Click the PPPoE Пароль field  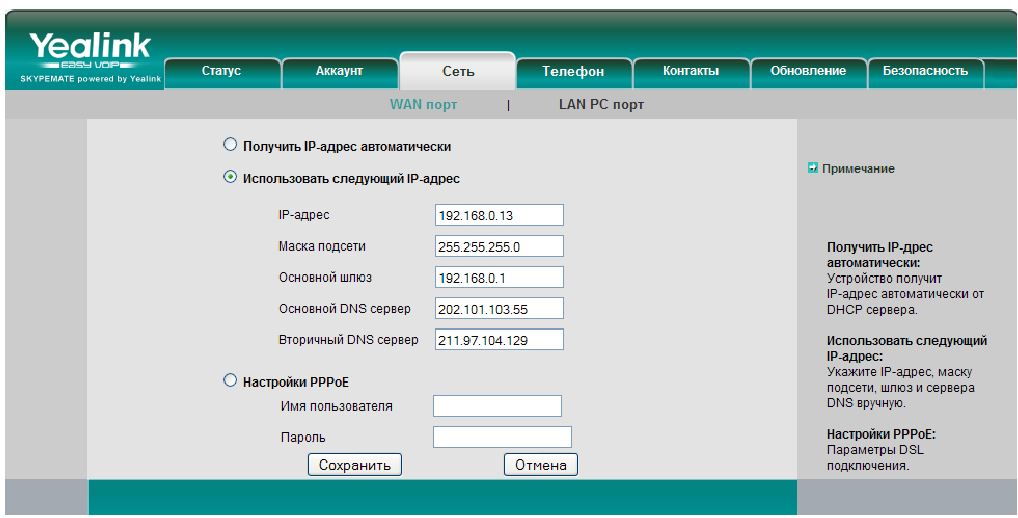501,437
